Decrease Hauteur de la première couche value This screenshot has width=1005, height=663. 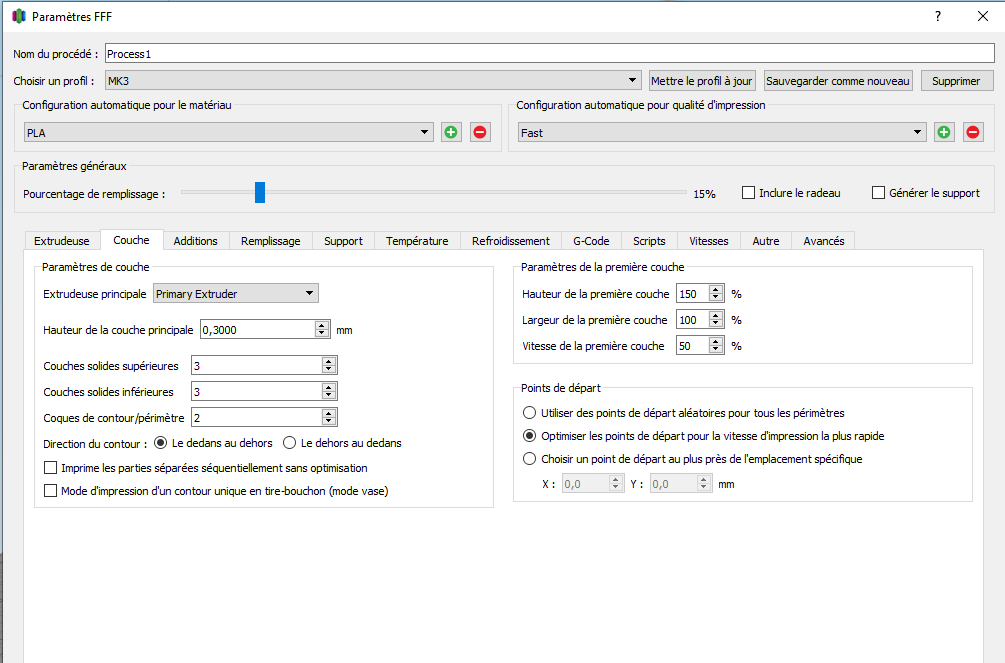[715, 298]
